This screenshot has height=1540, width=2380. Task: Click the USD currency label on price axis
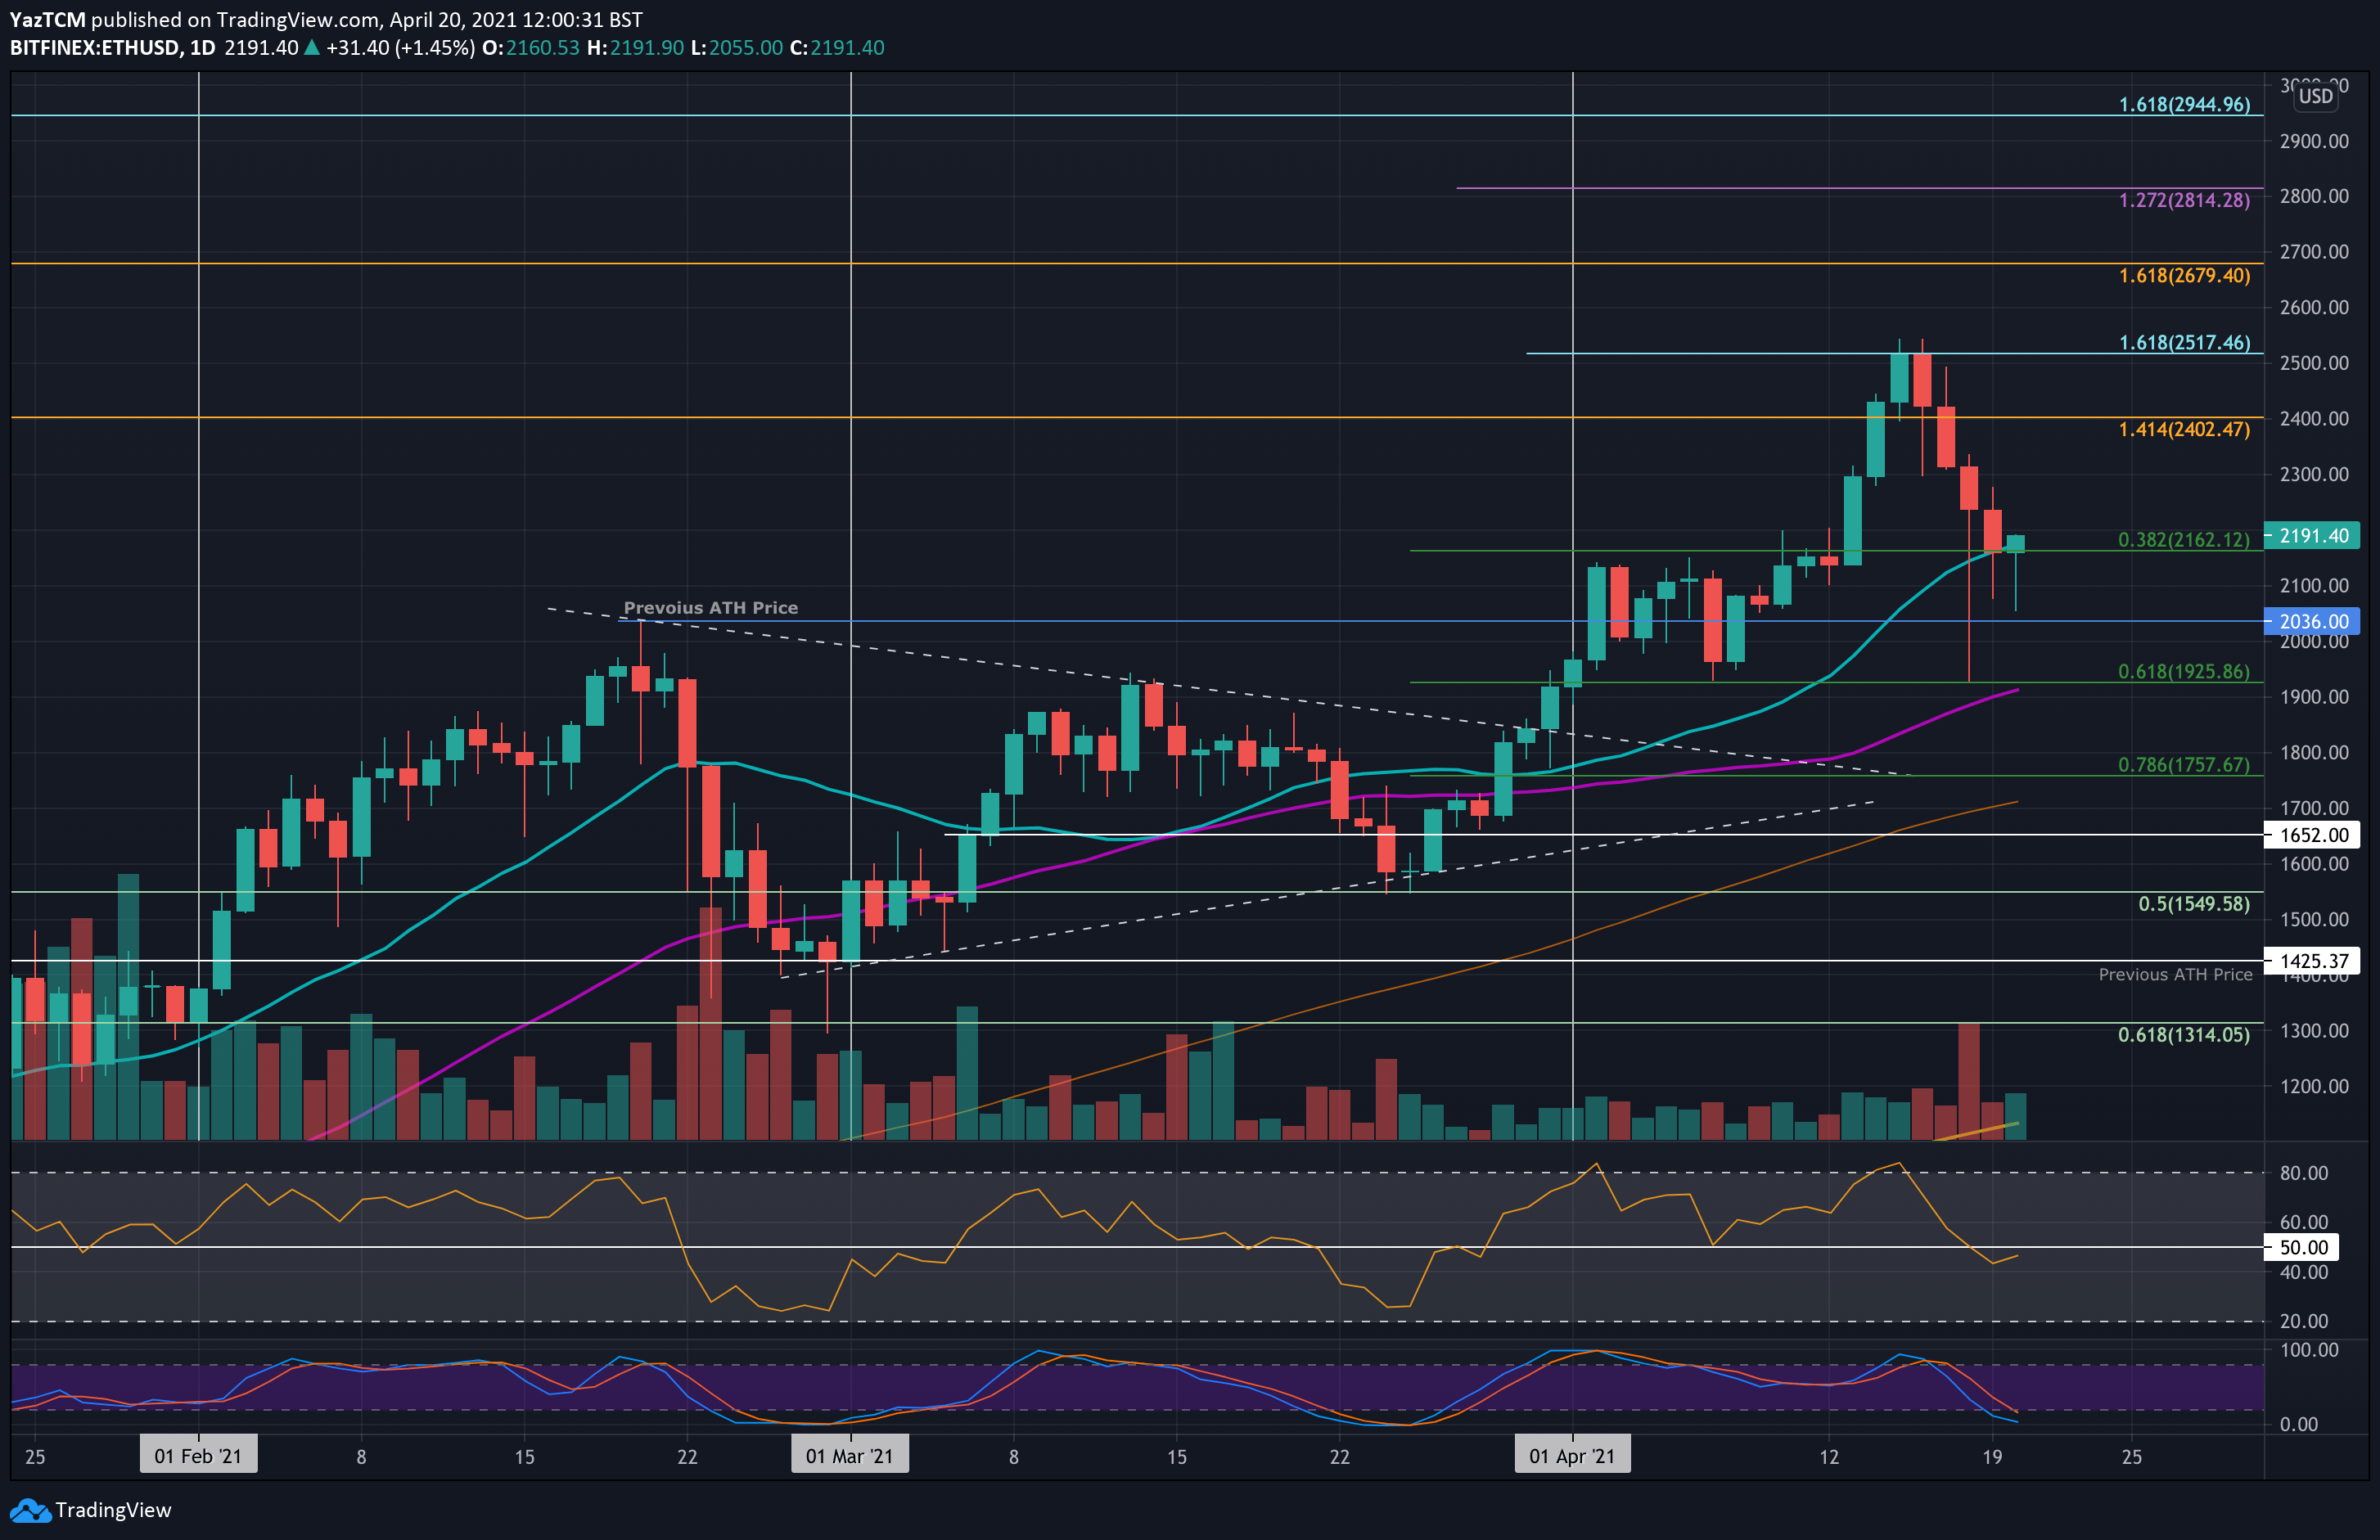click(2315, 96)
